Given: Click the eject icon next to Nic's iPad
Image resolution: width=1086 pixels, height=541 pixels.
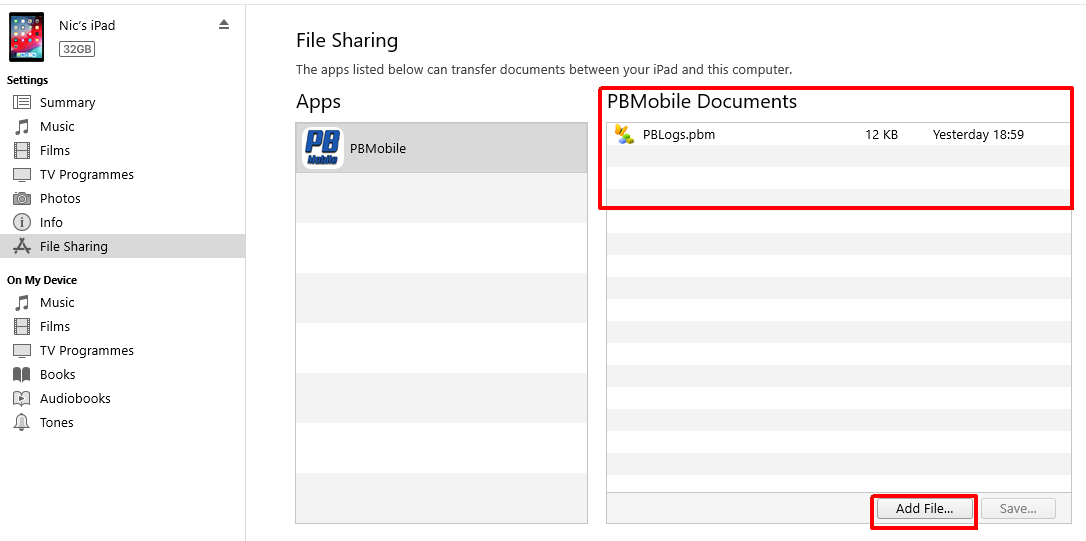Looking at the screenshot, I should (x=224, y=25).
